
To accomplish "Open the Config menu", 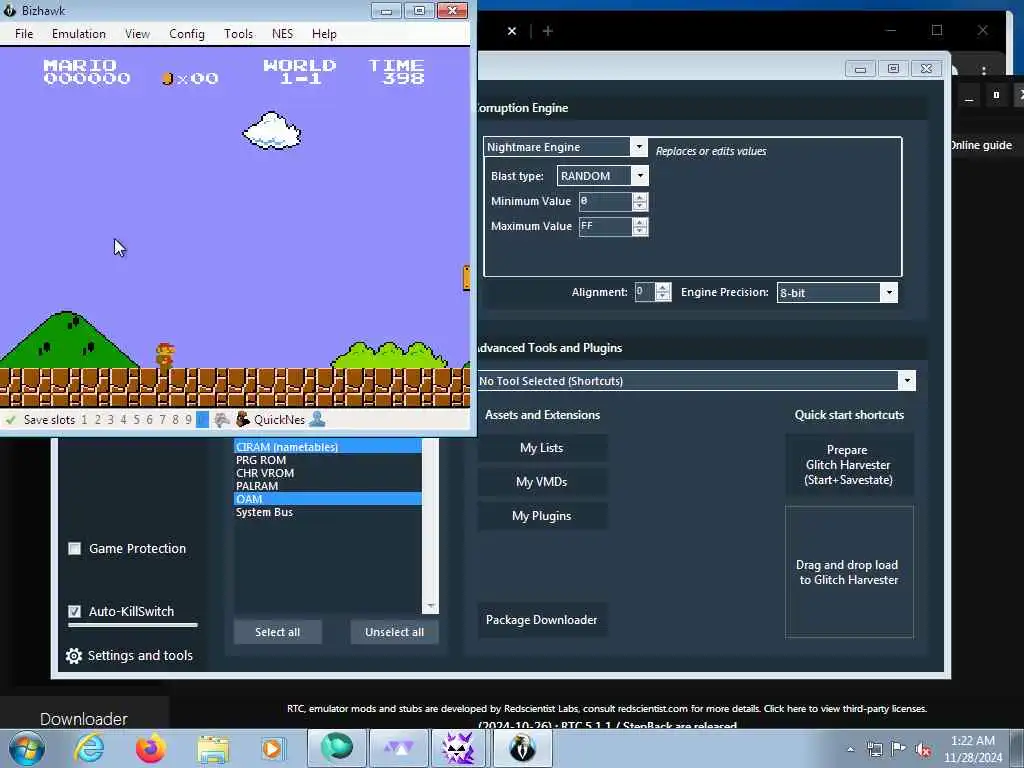I will coord(187,34).
